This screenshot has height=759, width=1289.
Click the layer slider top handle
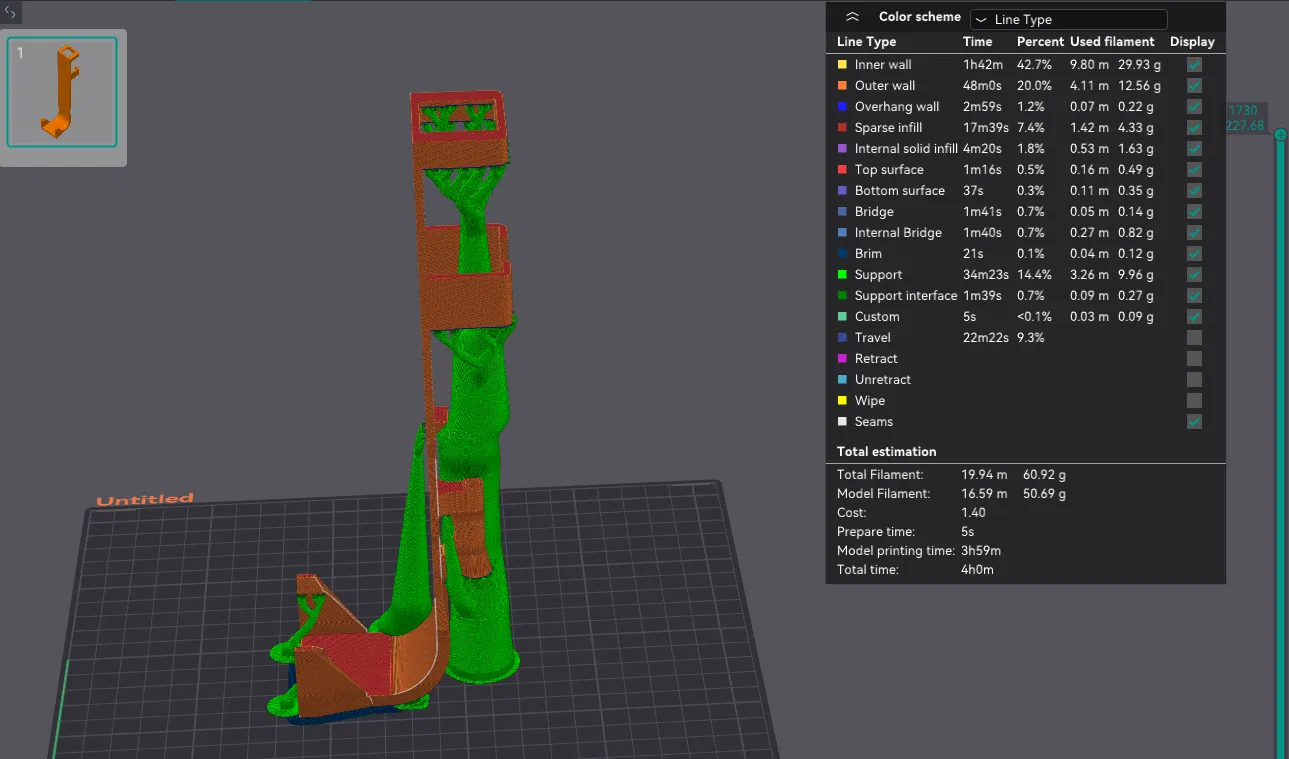point(1280,135)
